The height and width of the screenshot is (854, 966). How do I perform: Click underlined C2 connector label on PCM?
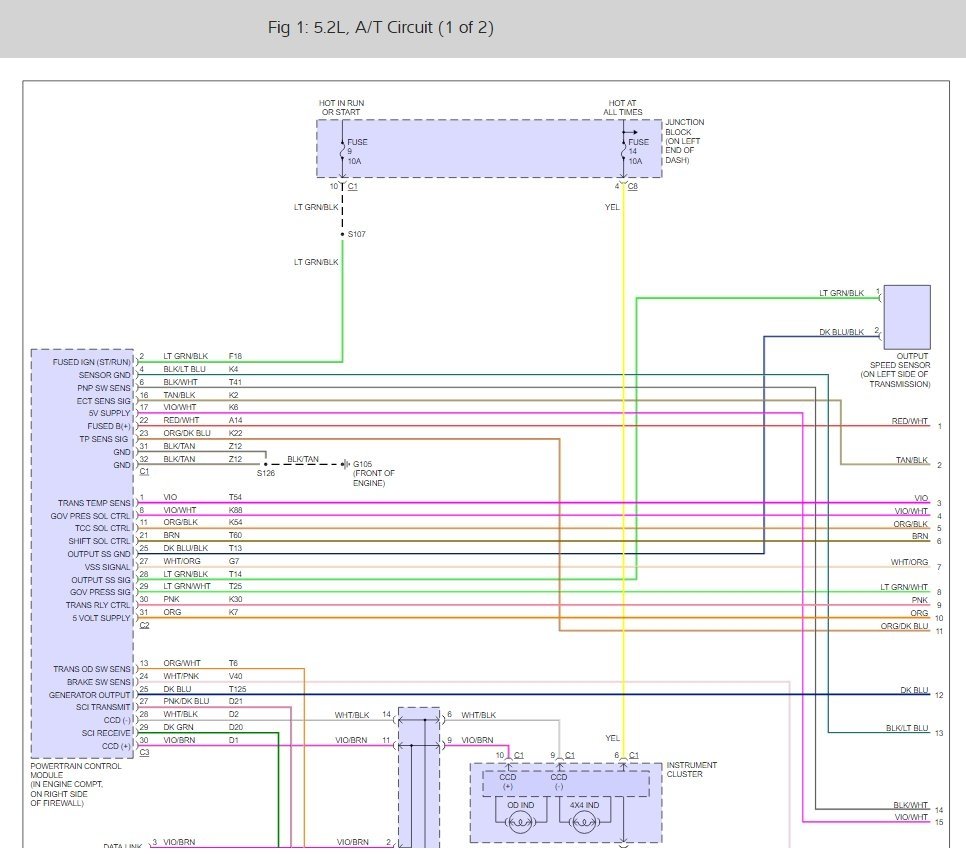[145, 625]
